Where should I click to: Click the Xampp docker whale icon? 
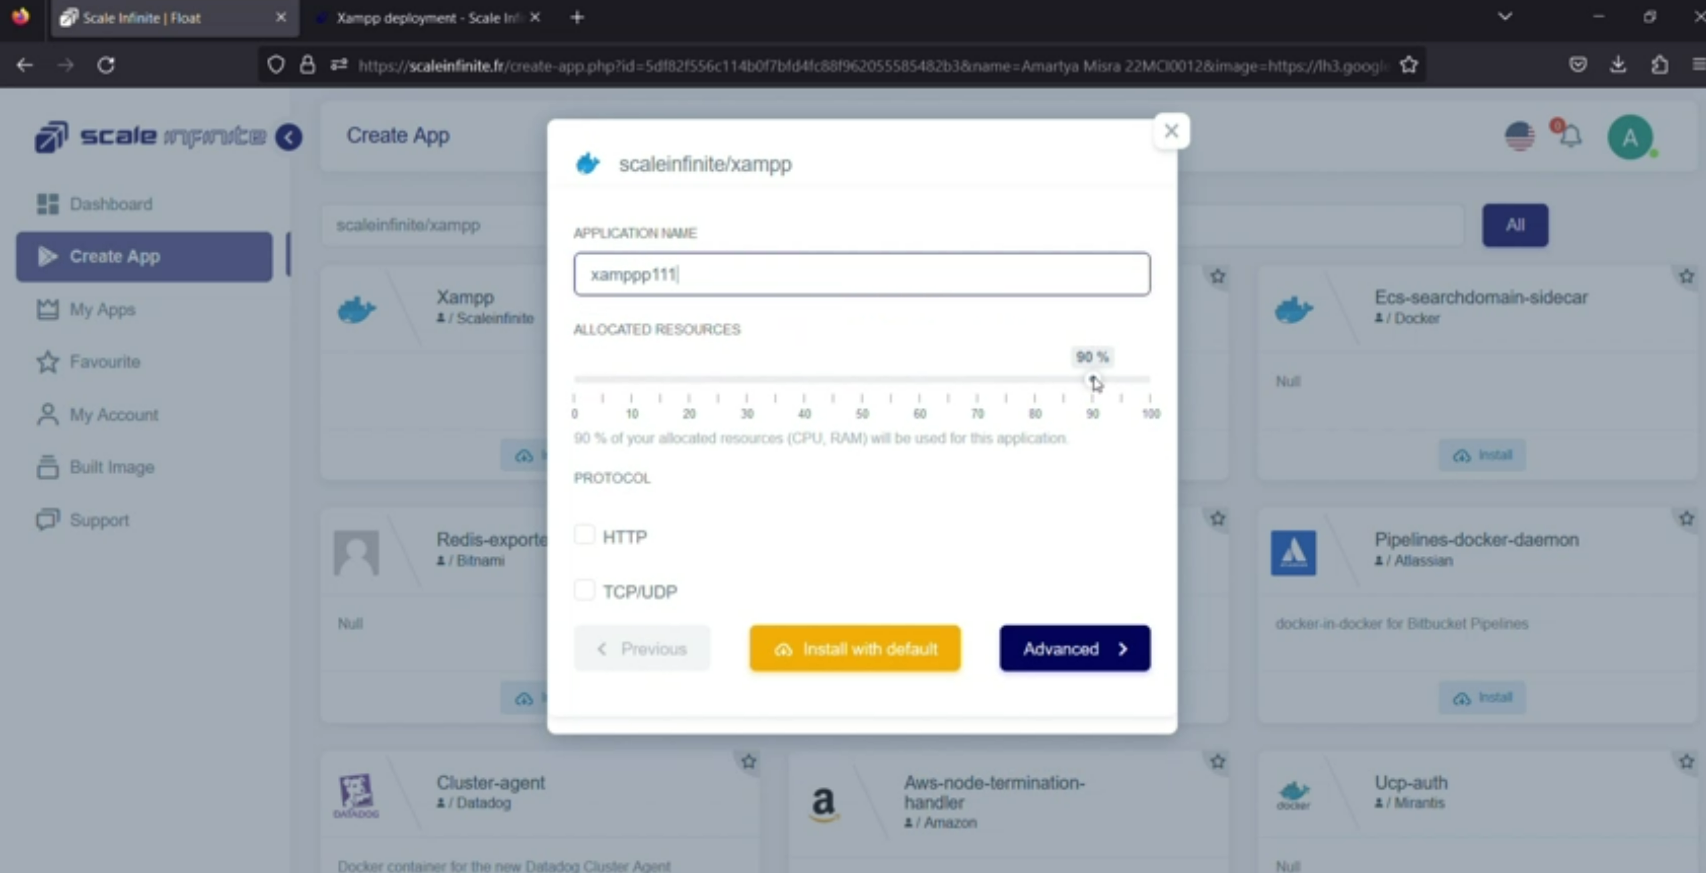pos(356,310)
